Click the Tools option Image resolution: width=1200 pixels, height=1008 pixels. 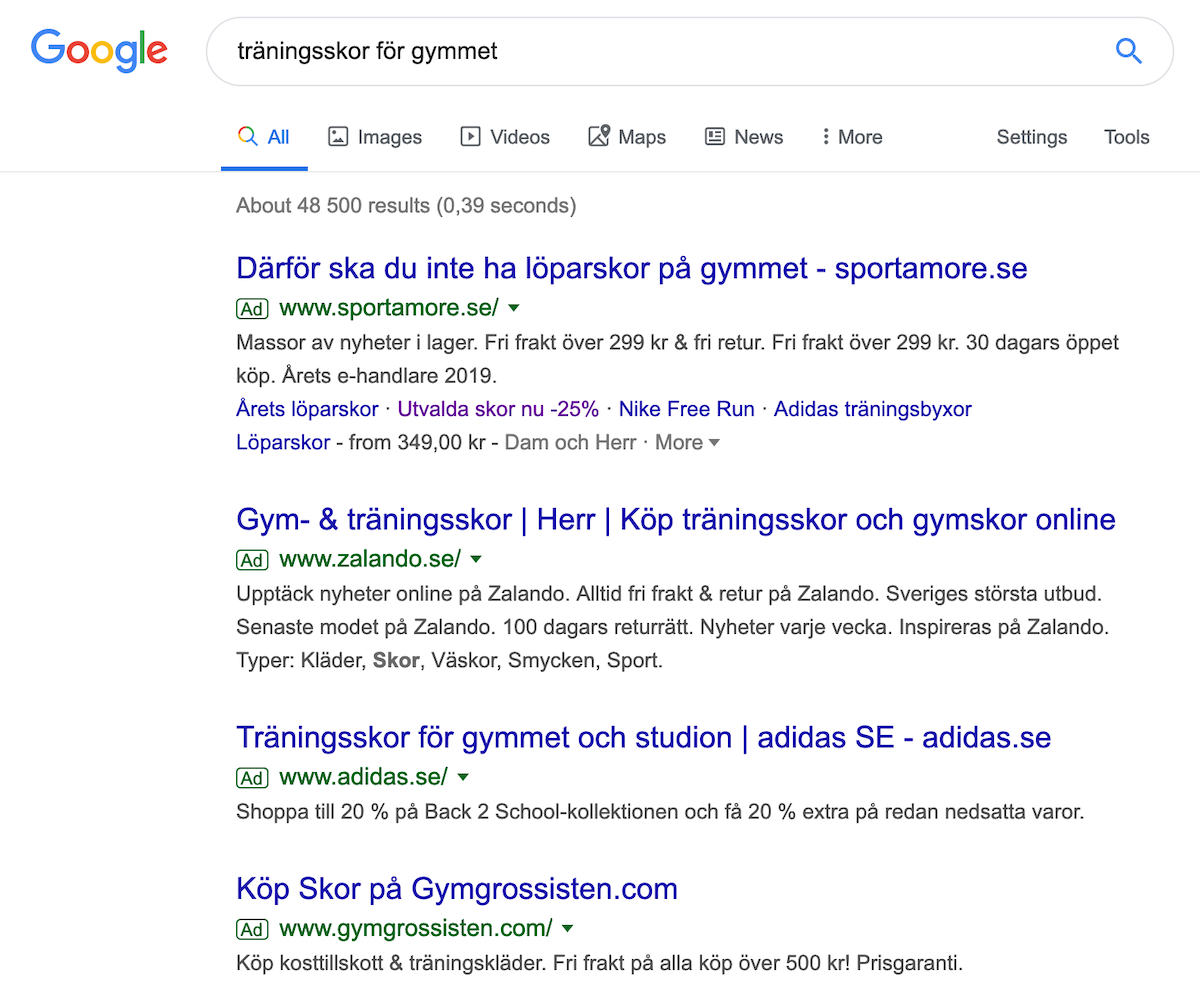tap(1126, 136)
